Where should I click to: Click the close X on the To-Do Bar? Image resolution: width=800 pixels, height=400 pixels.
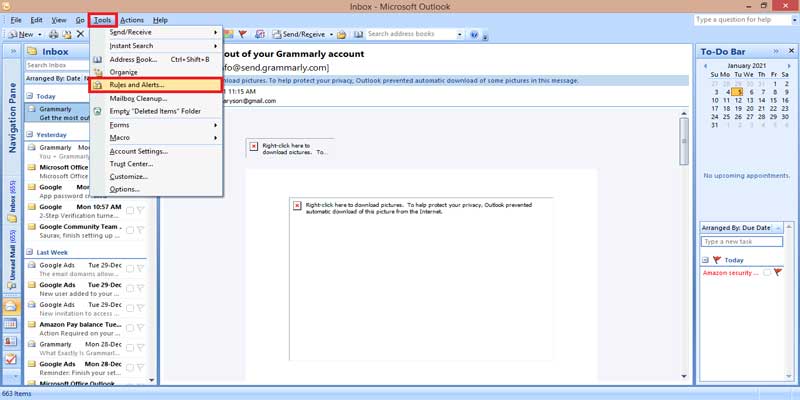791,51
